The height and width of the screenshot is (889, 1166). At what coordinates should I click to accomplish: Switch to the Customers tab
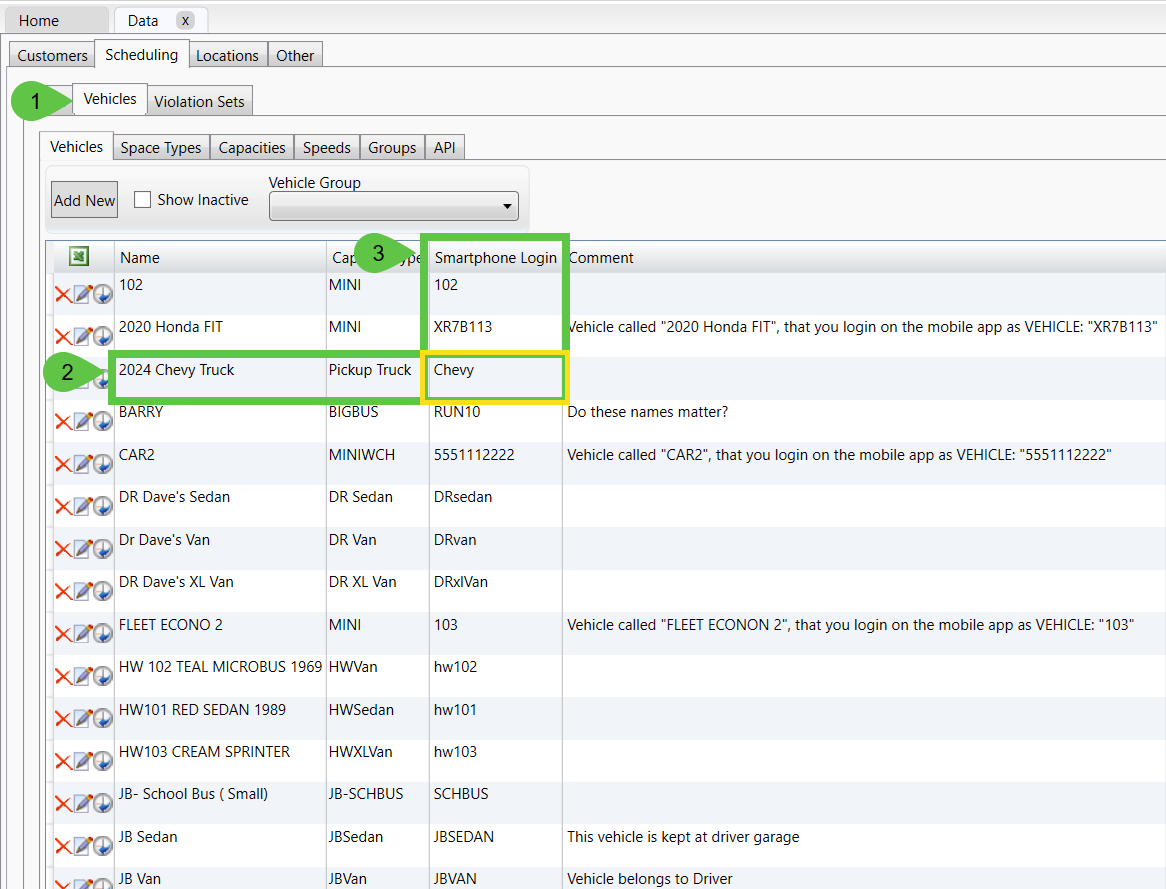click(x=51, y=55)
